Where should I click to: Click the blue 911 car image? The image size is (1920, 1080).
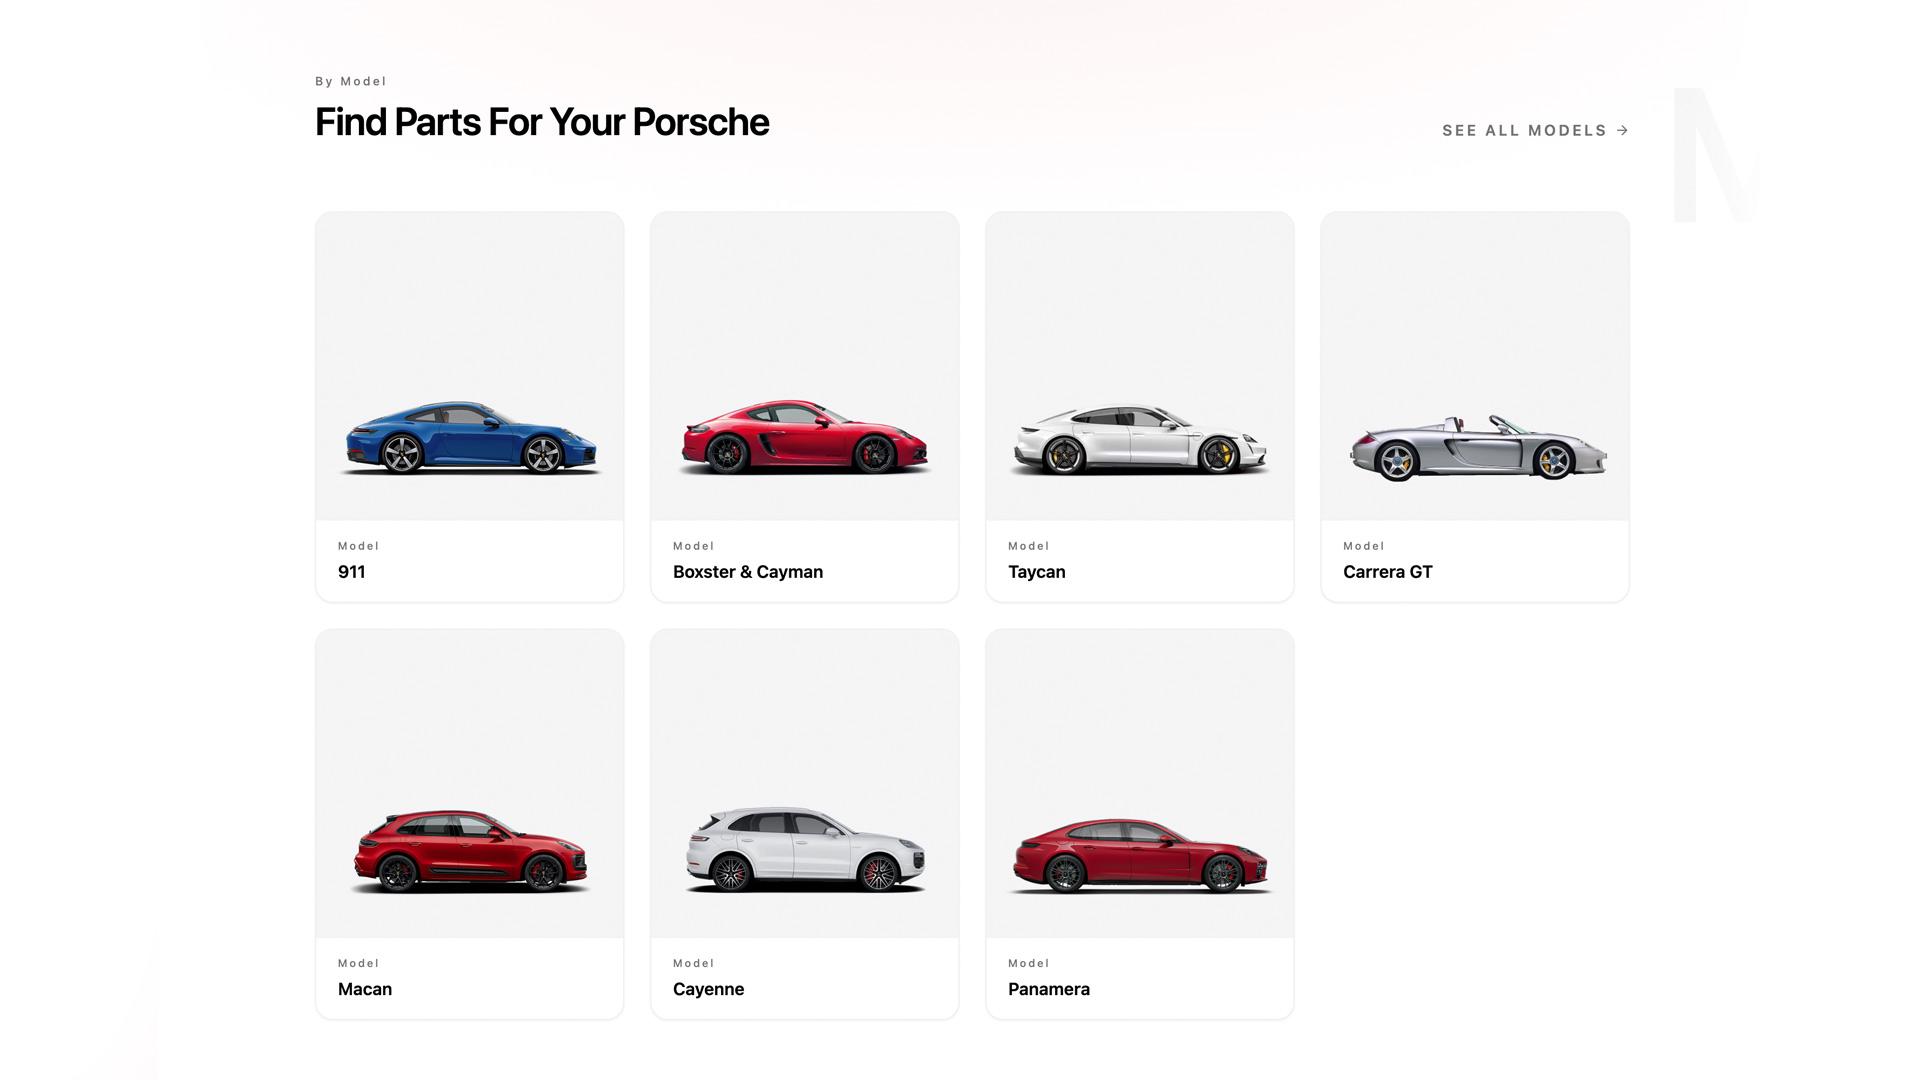click(470, 438)
